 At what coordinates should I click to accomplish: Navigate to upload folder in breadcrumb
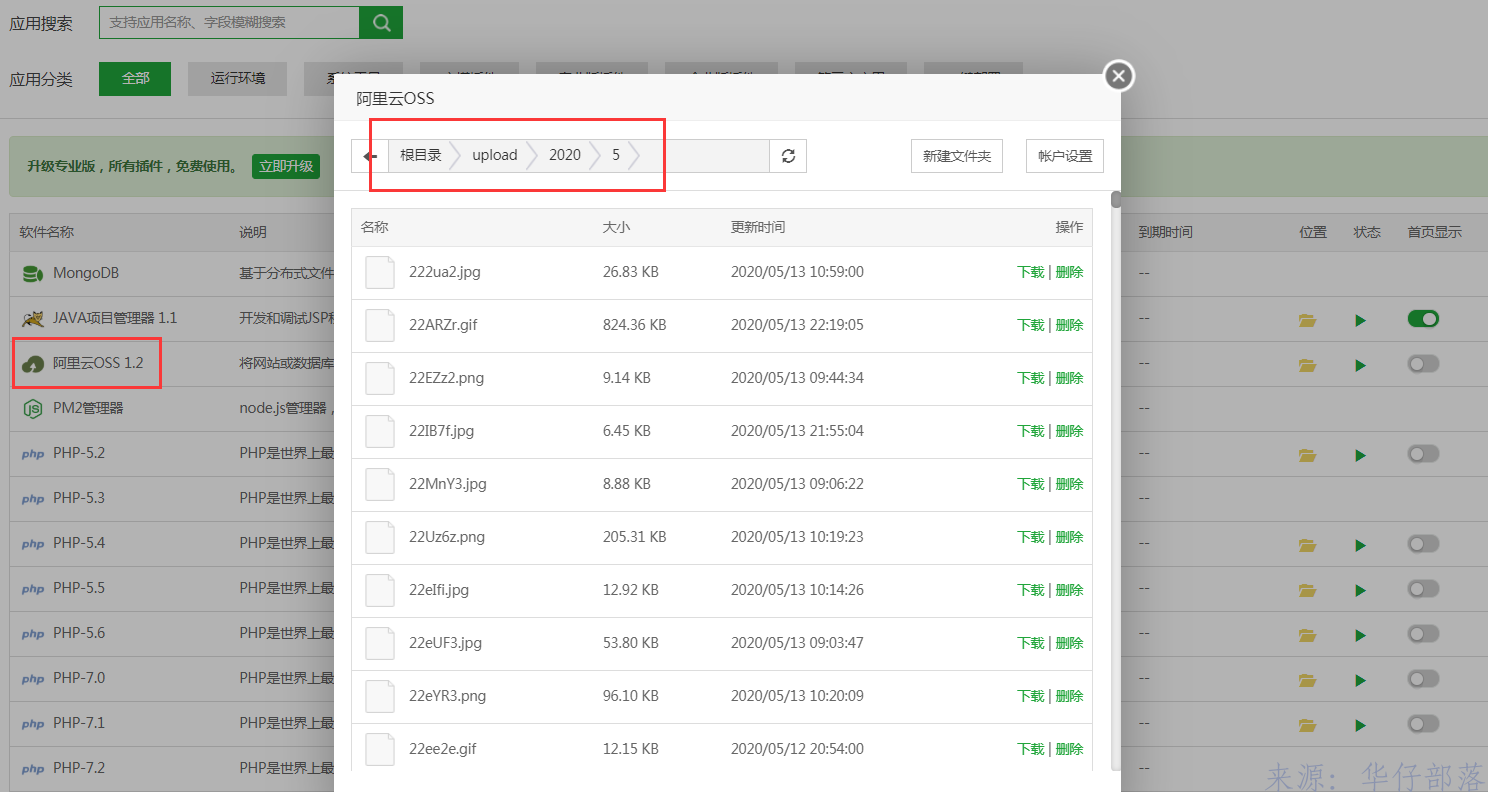[495, 156]
